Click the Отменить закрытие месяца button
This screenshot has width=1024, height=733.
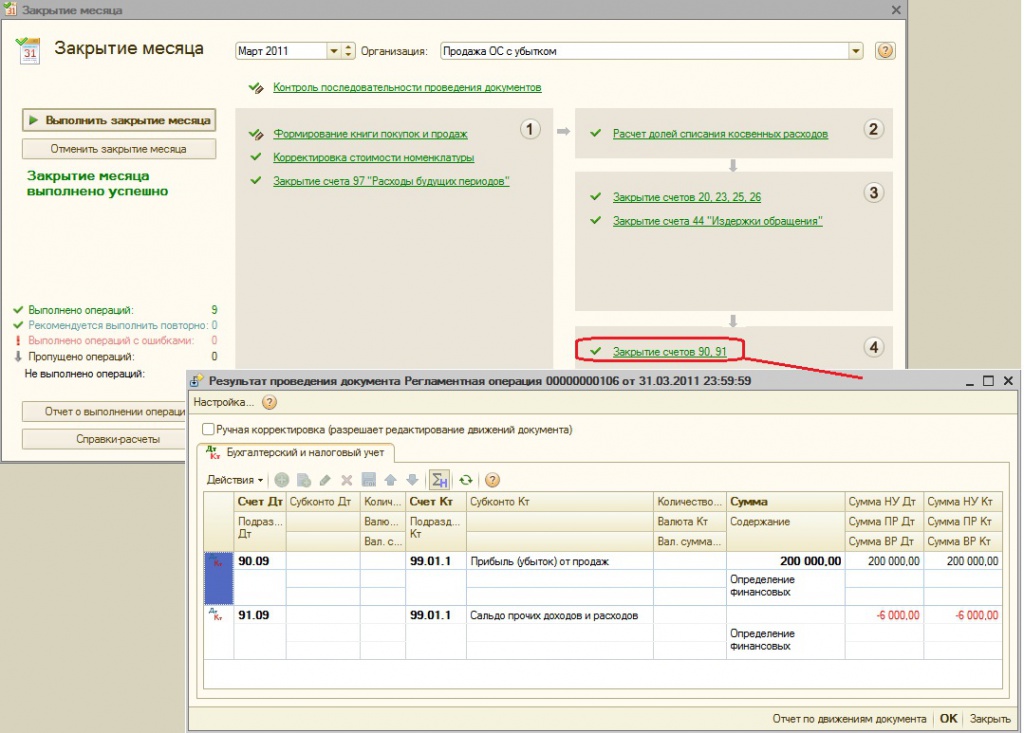point(119,149)
